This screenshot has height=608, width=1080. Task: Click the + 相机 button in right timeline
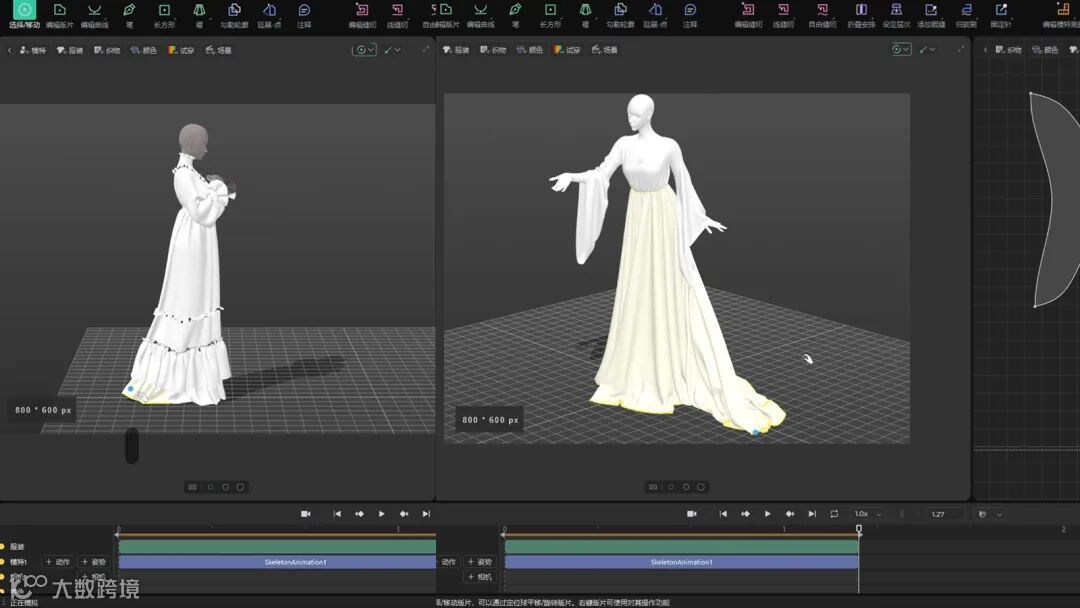[479, 577]
